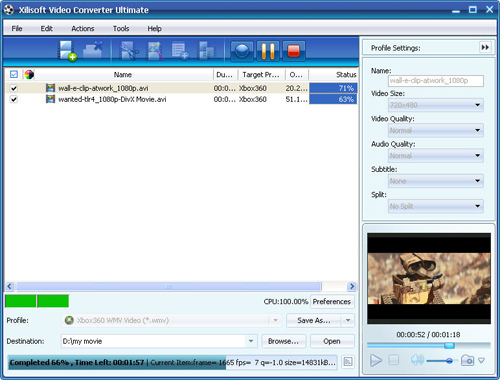Click the Save As... button
This screenshot has height=380, width=500.
314,320
